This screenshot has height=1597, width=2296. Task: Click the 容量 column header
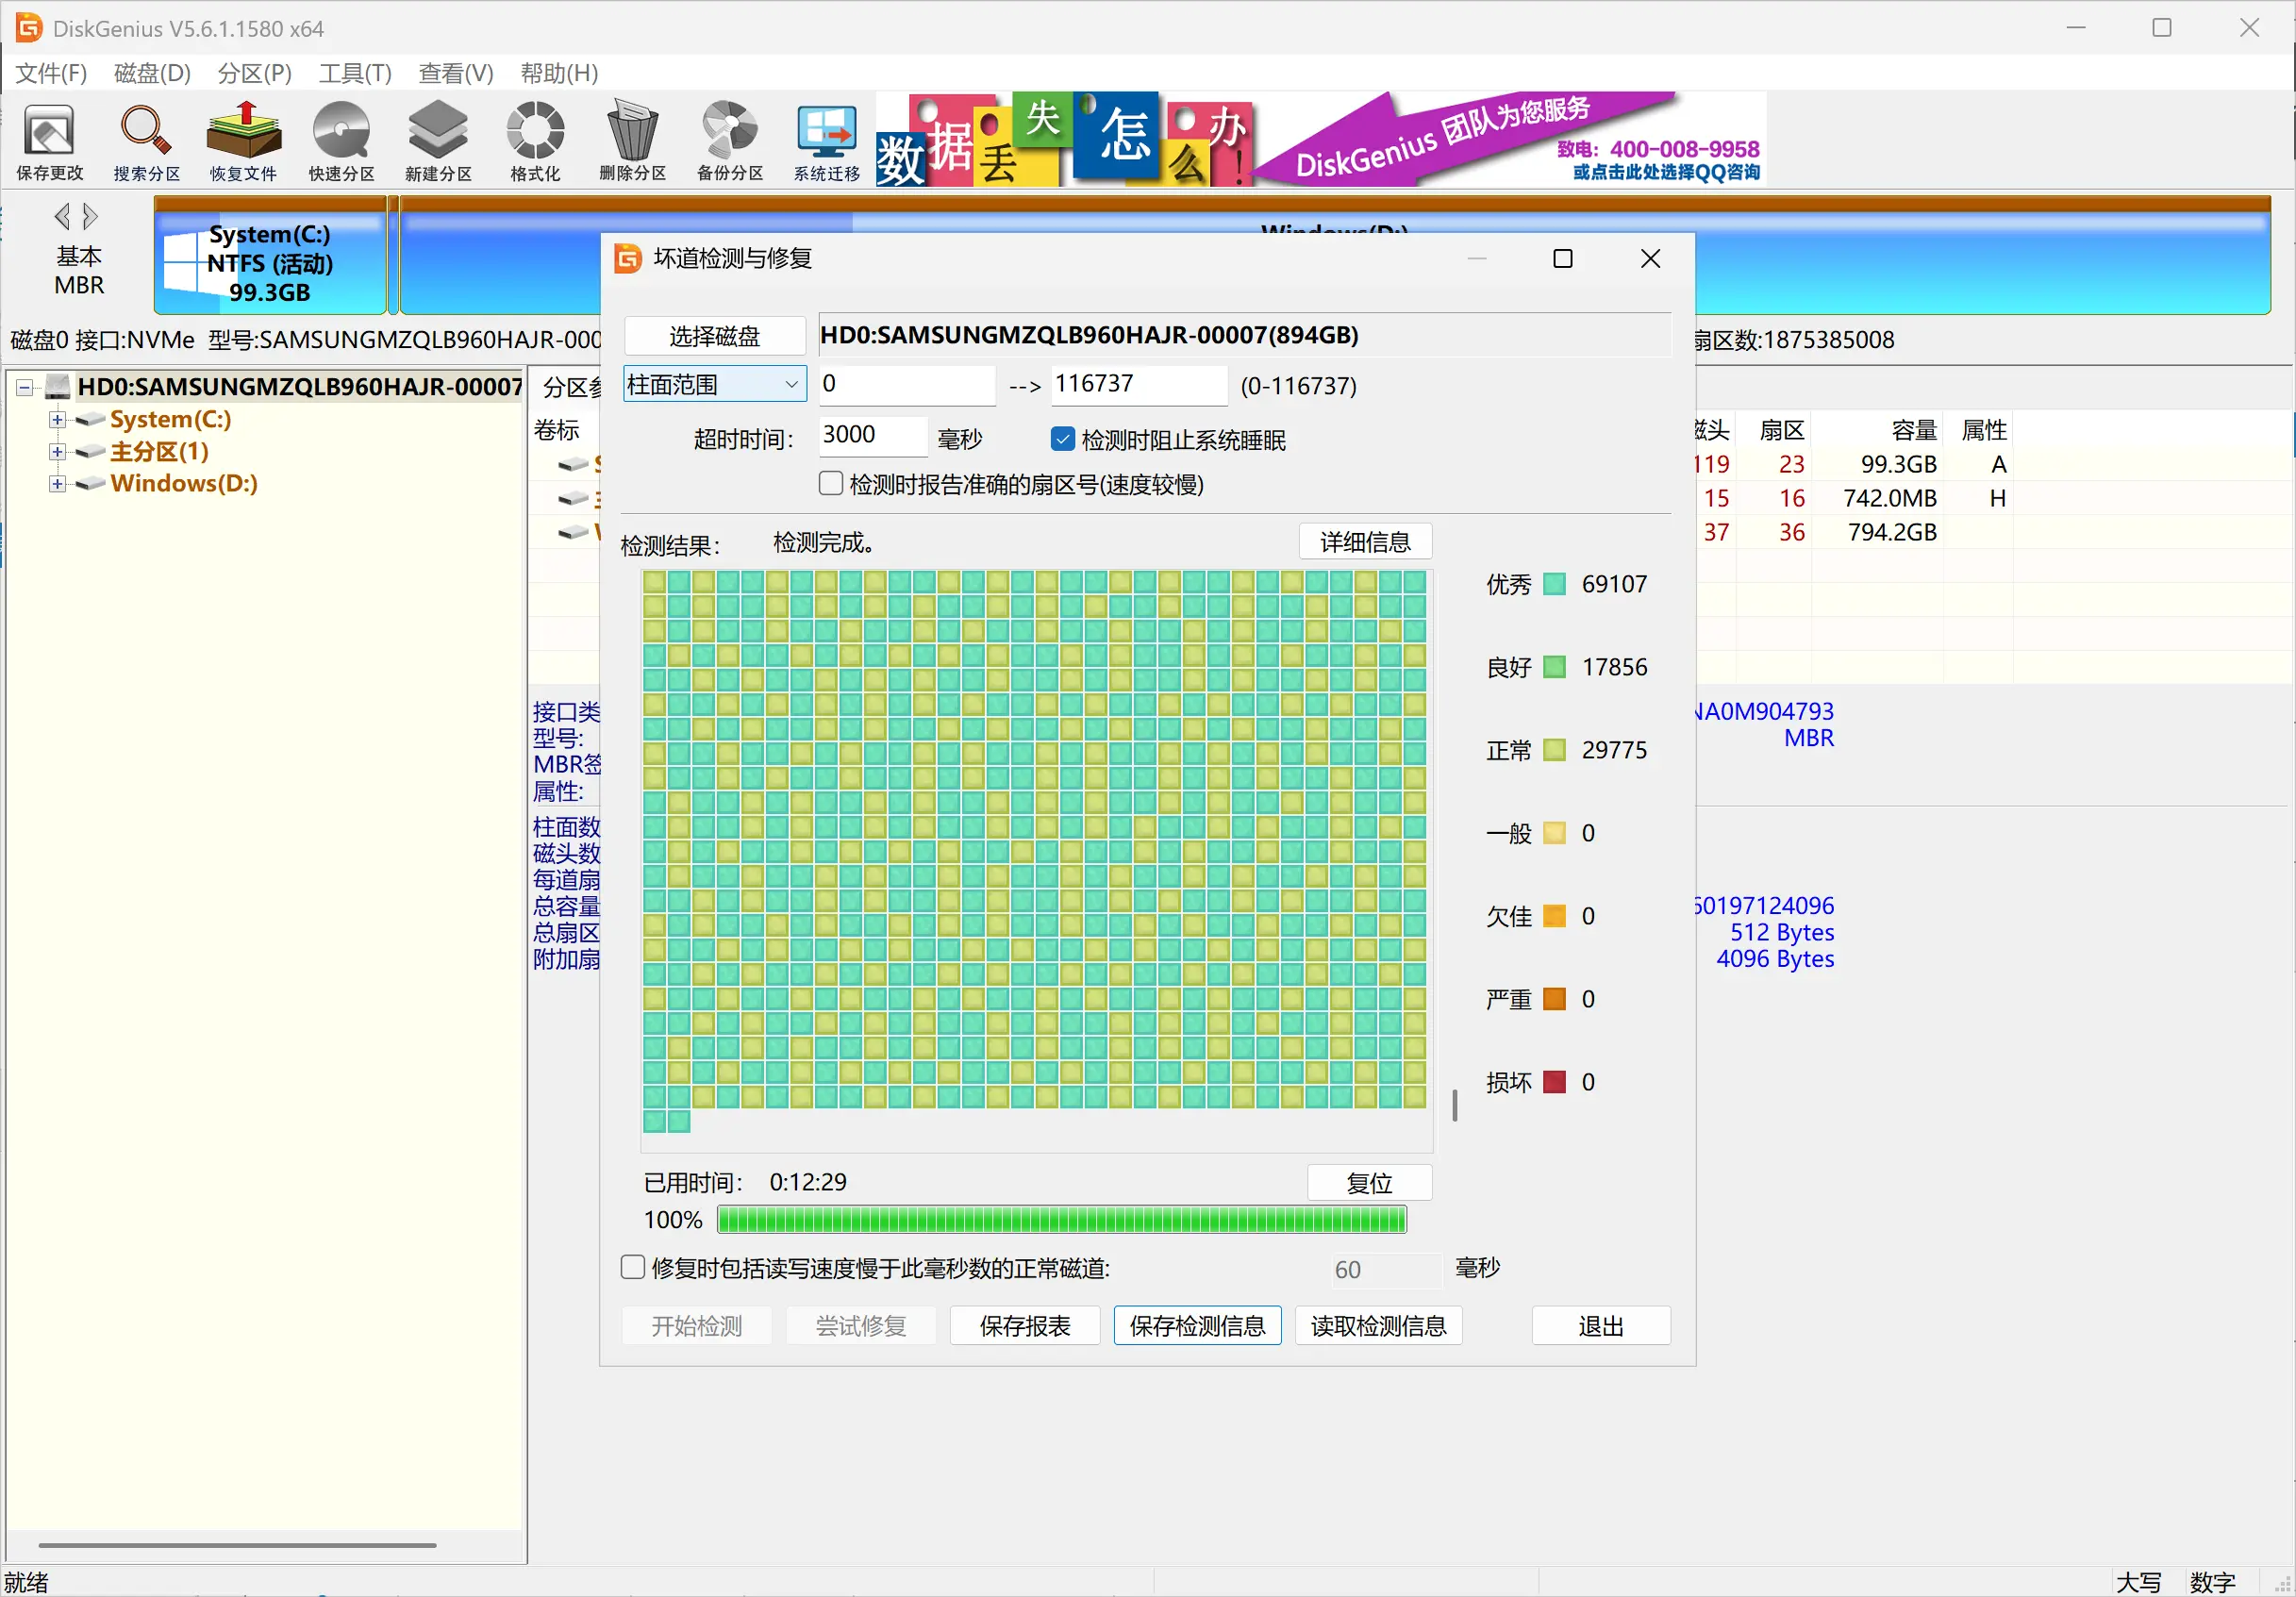tap(1878, 430)
